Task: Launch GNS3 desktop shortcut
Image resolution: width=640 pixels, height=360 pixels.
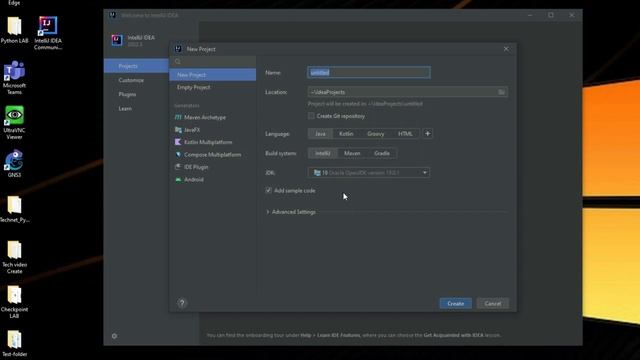Action: coord(14,163)
